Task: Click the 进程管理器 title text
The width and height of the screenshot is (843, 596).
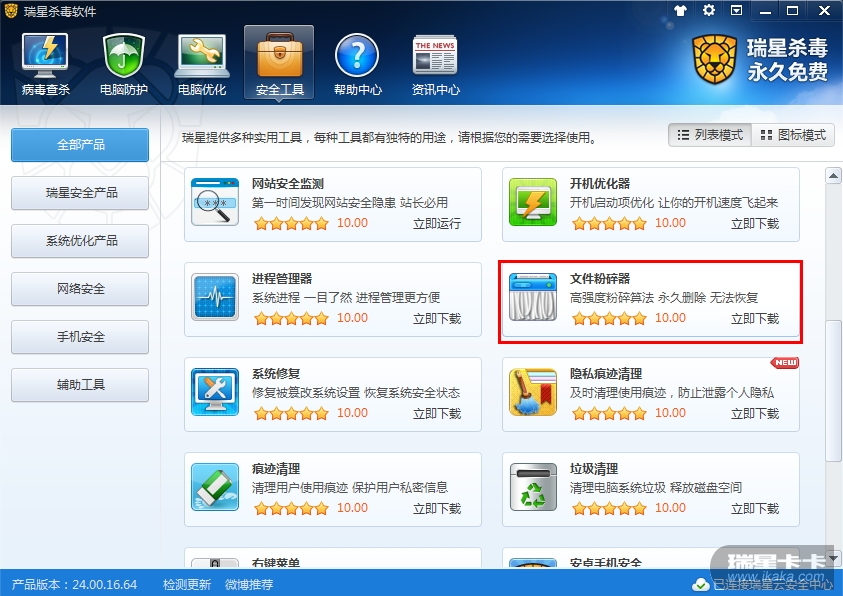Action: 282,279
